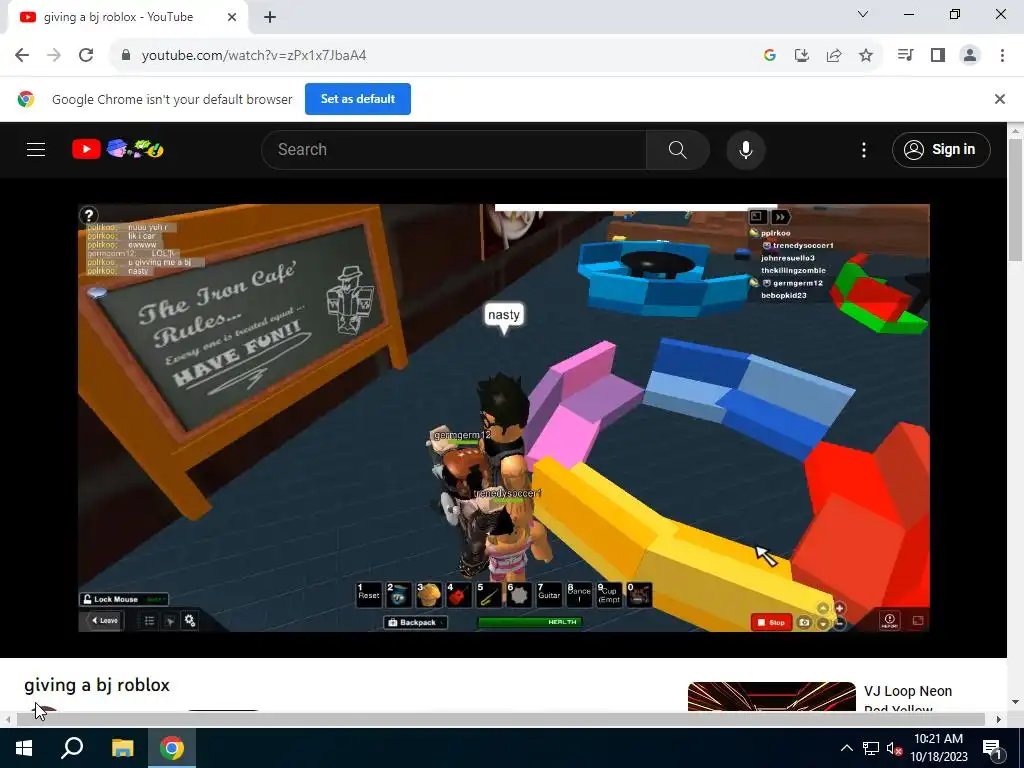Show hidden system tray icons
The image size is (1024, 768).
(846, 748)
